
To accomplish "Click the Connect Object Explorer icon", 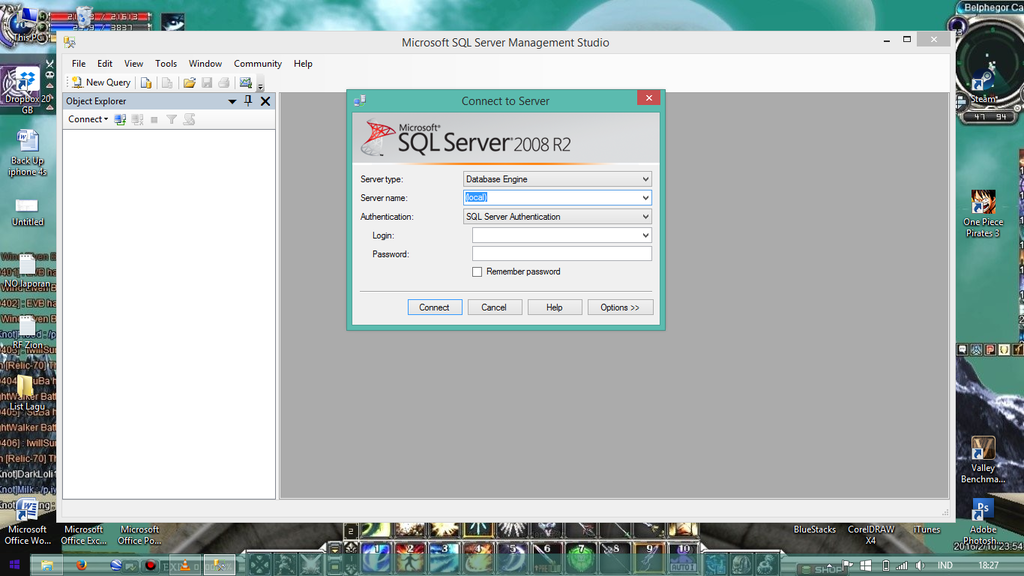I will pos(120,120).
